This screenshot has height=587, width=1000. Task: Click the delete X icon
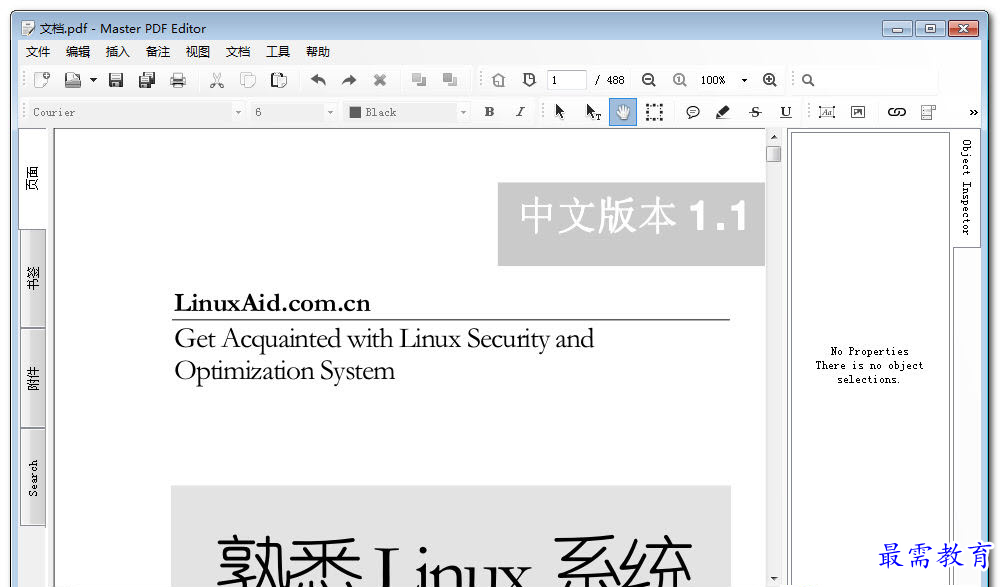380,80
